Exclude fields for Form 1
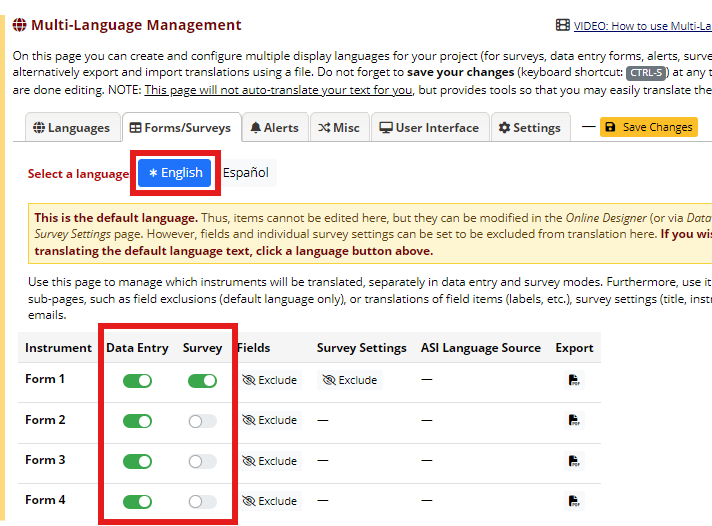 point(270,380)
